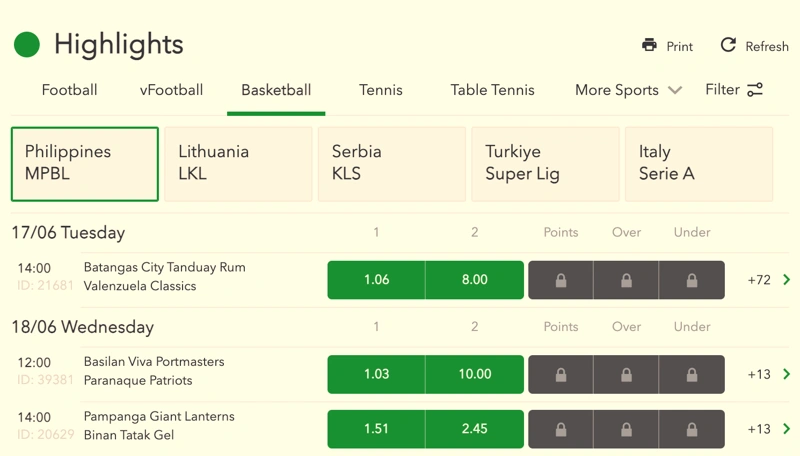This screenshot has height=456, width=800.
Task: Click the green Highlights circle icon
Action: (x=27, y=44)
